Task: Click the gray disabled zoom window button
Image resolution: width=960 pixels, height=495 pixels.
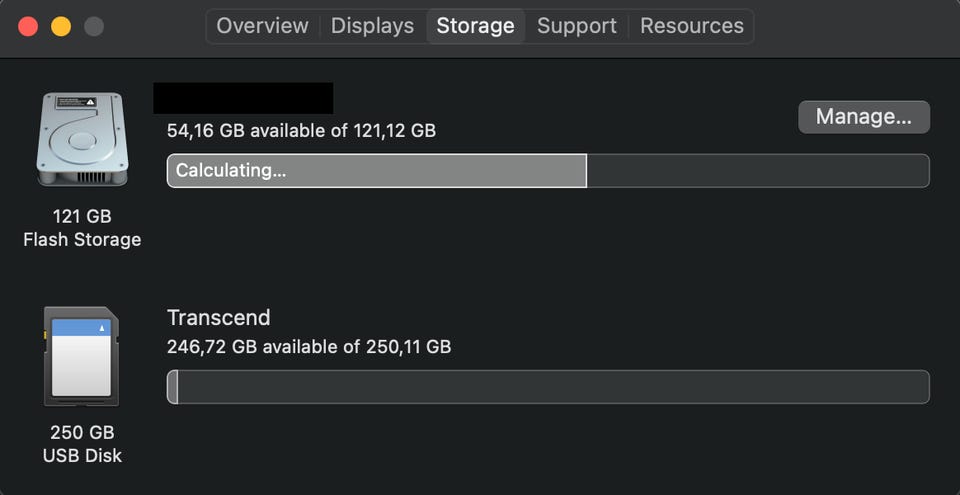Action: pos(94,26)
